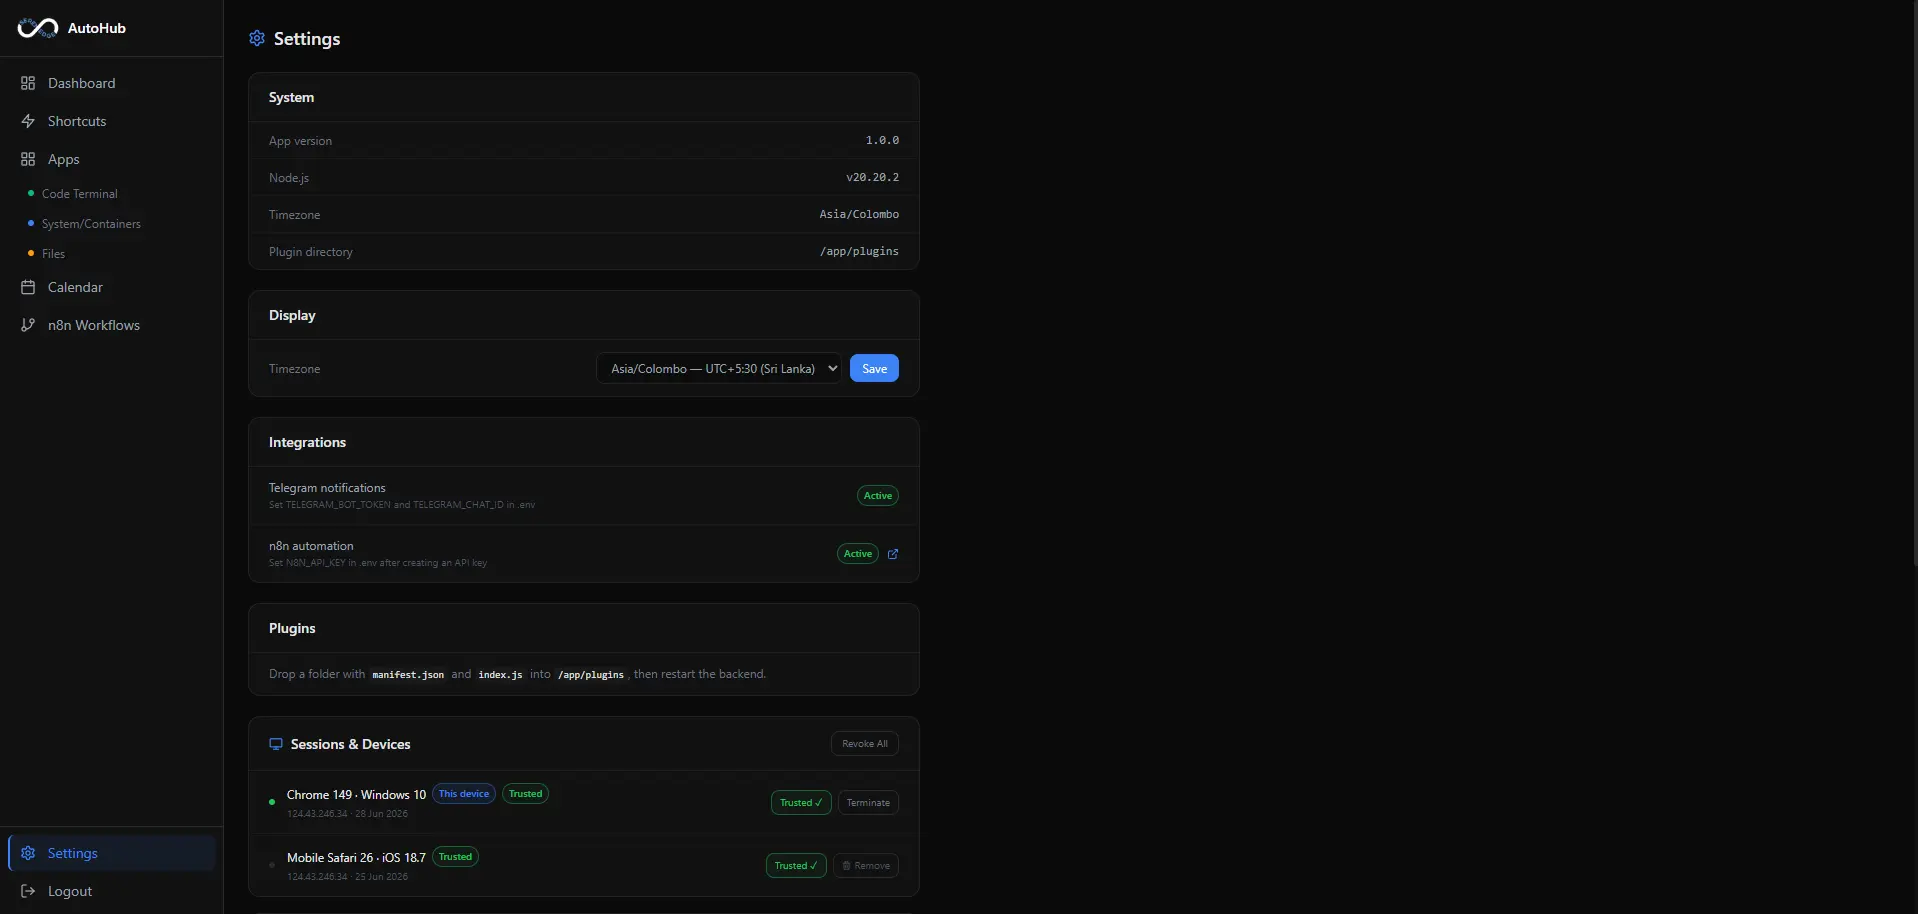1918x914 pixels.
Task: Open the display Timezone dropdown
Action: coord(719,369)
